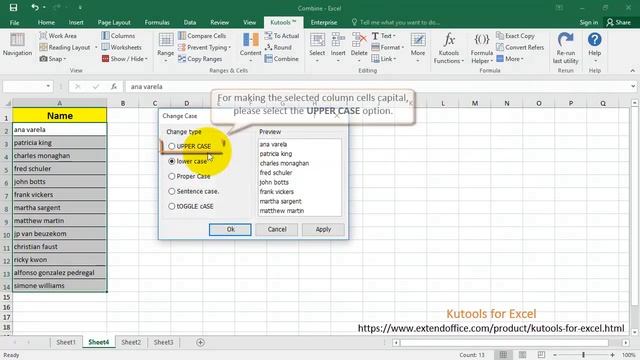This screenshot has width=640, height=360.
Task: Select the Proper Case radio option
Action: point(172,176)
